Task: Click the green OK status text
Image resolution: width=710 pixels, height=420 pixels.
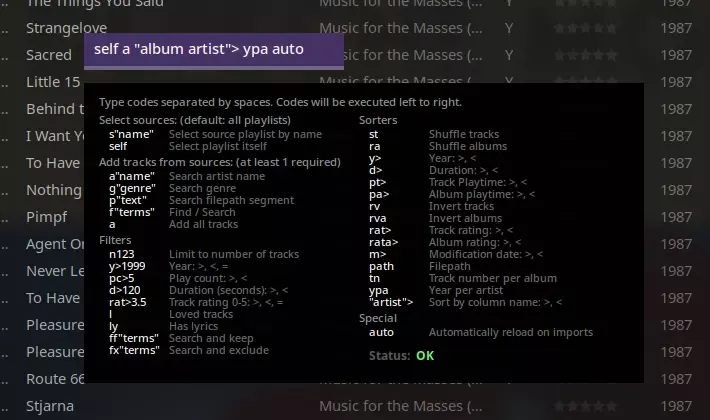Action: (x=425, y=356)
